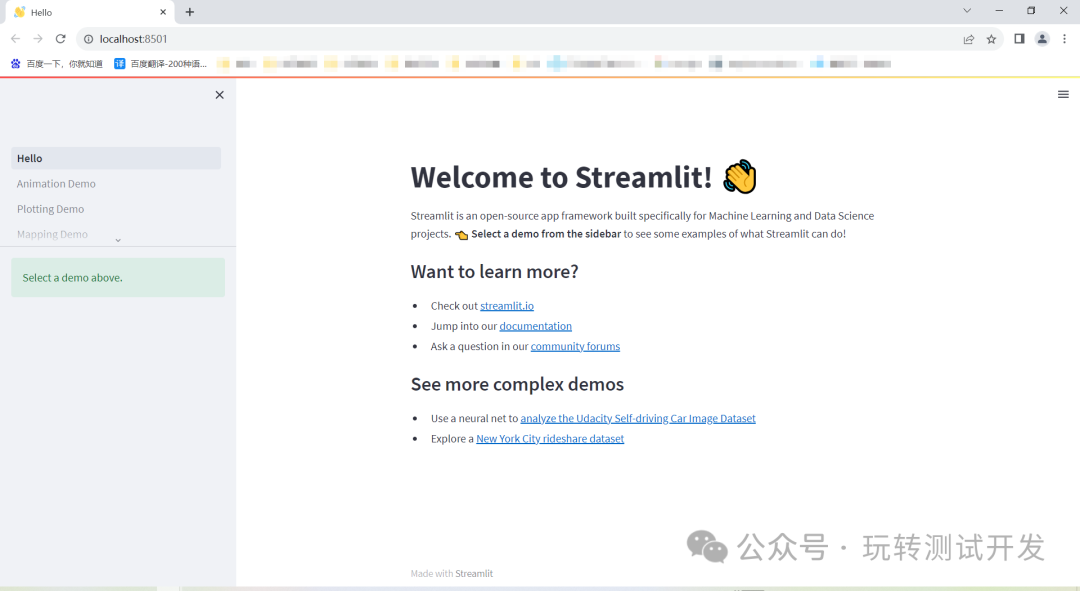
Task: Open the browser profile avatar
Action: click(x=1042, y=39)
